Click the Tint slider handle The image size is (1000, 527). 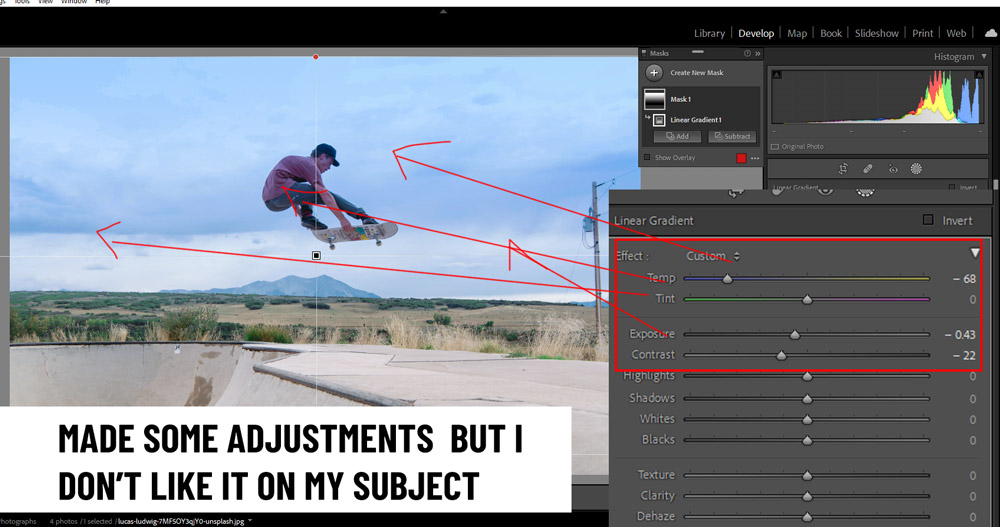tap(807, 299)
